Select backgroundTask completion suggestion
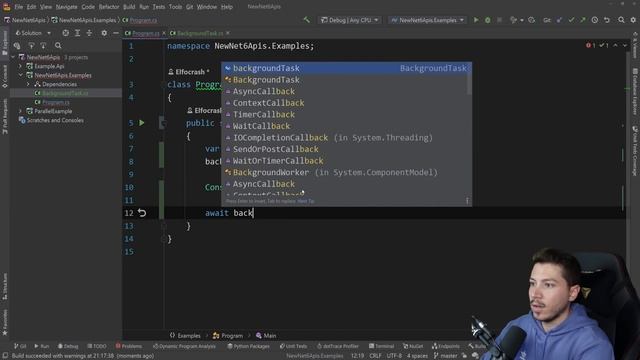 tap(346, 68)
